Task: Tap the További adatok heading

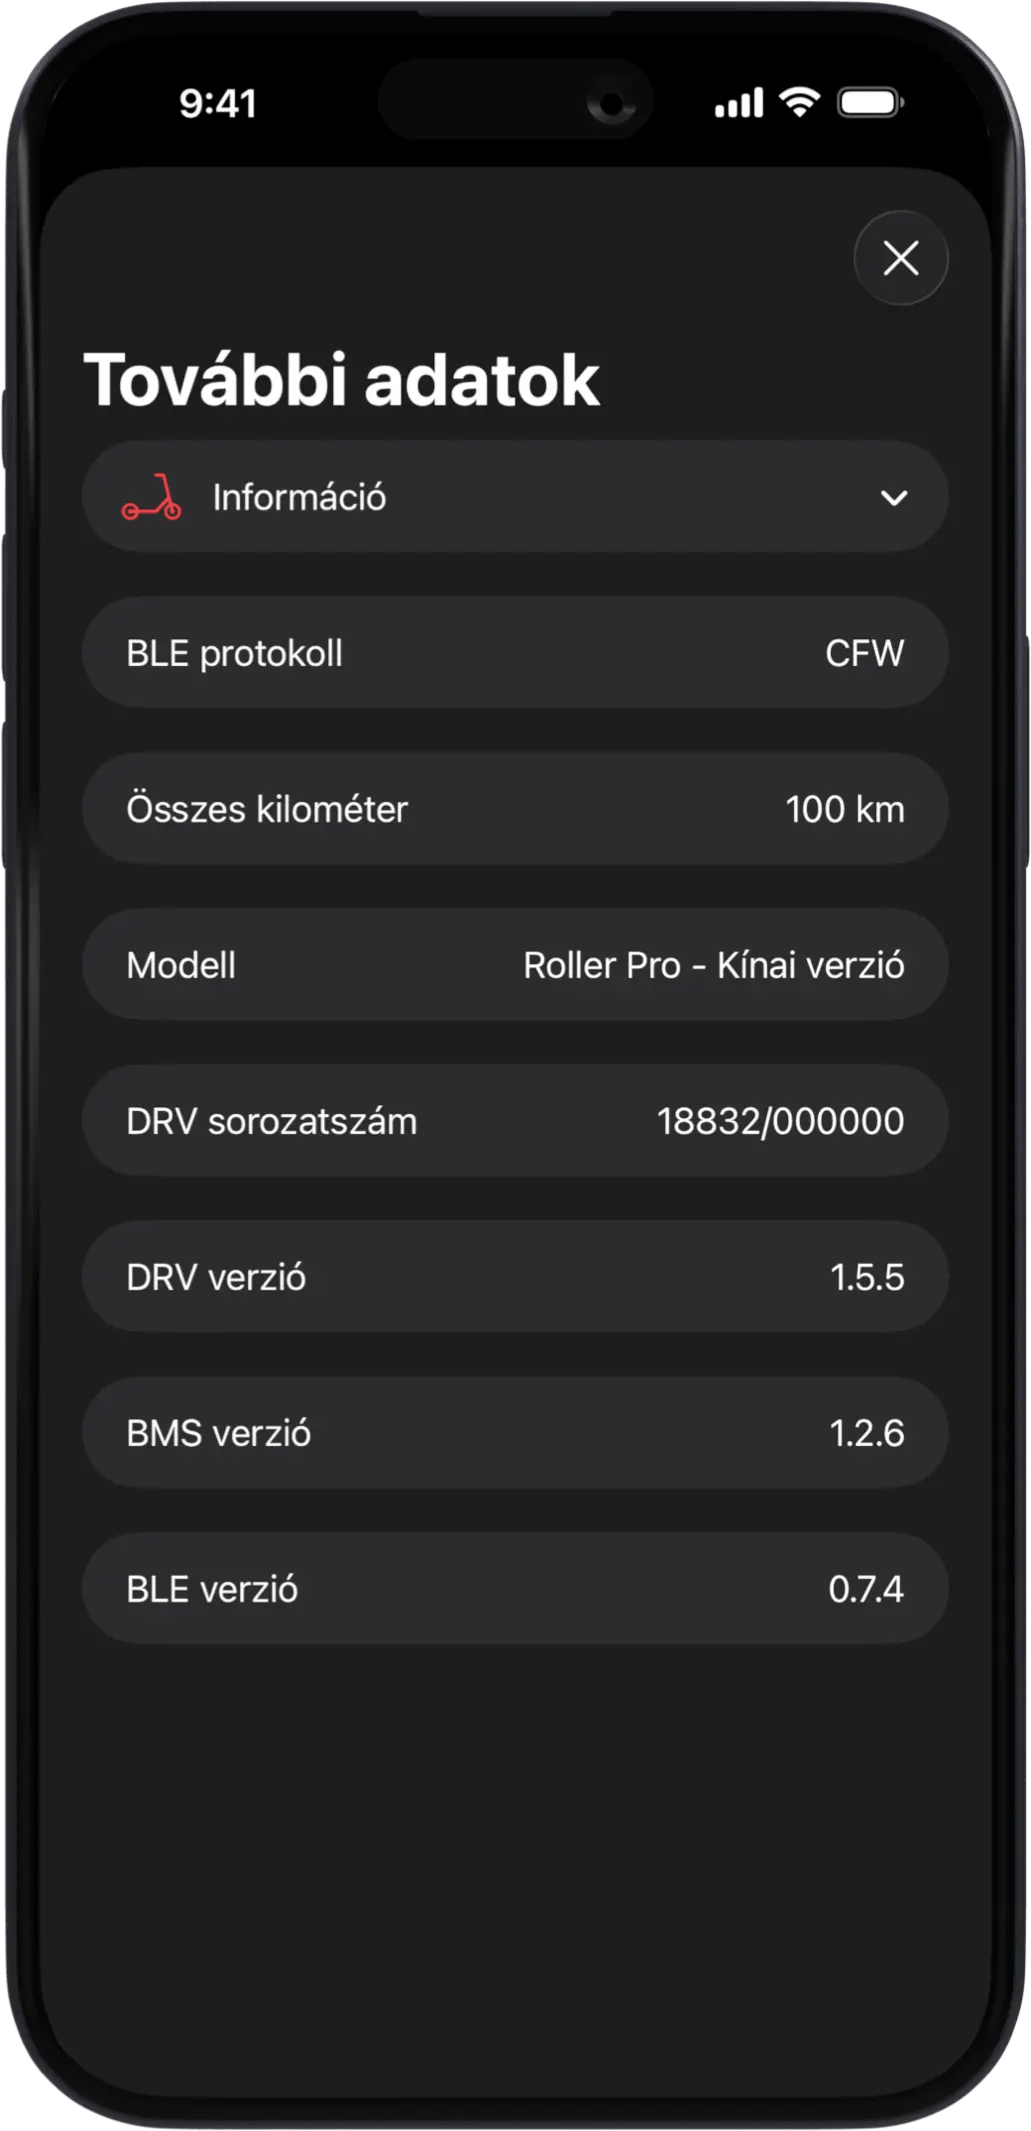Action: [341, 381]
